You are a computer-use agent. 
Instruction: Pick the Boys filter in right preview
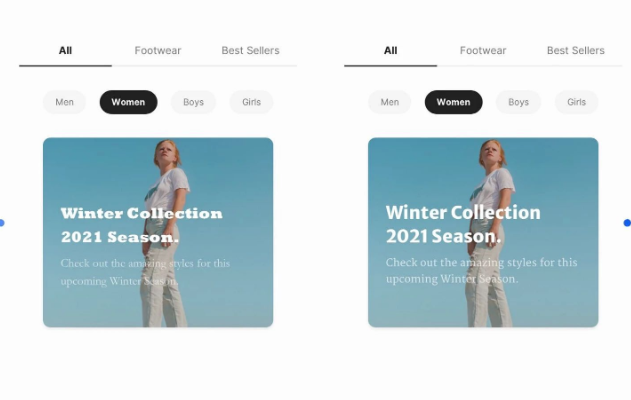(x=518, y=102)
